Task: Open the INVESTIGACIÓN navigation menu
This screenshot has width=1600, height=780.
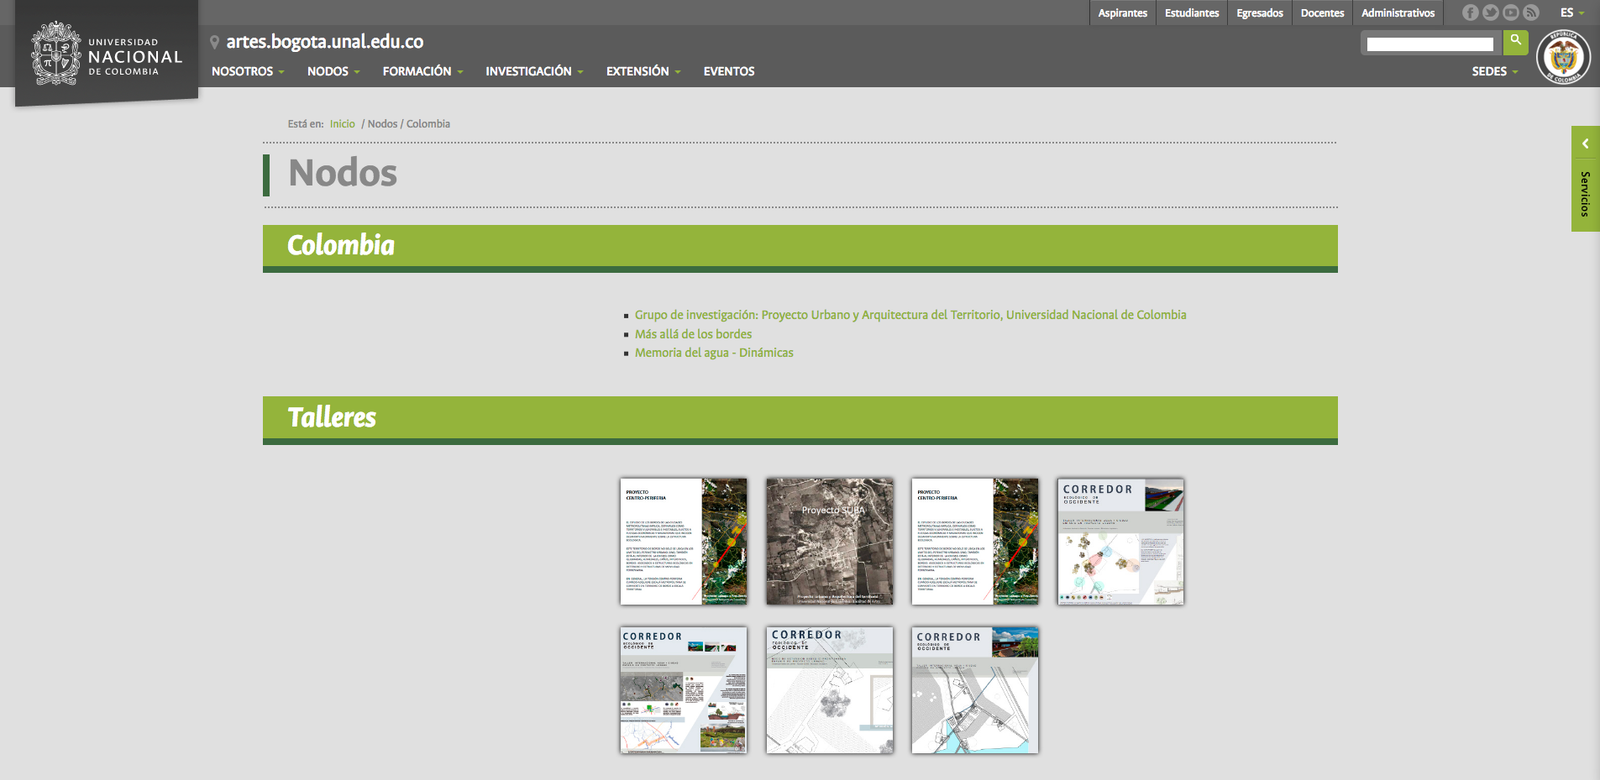Action: (533, 72)
